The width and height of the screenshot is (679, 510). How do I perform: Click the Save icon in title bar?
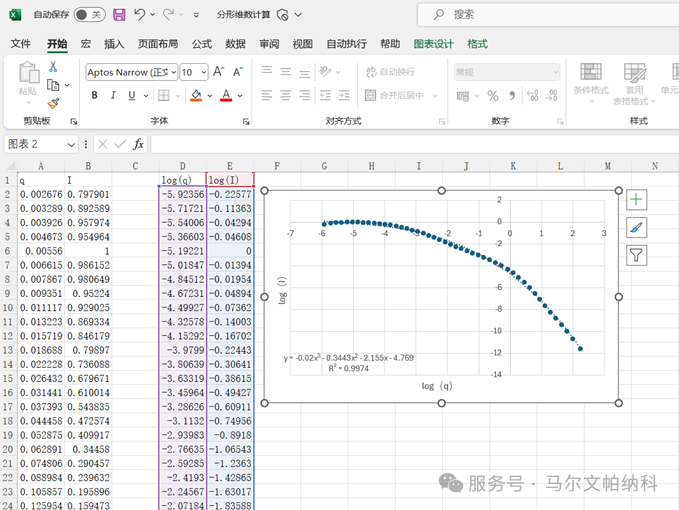tap(119, 15)
